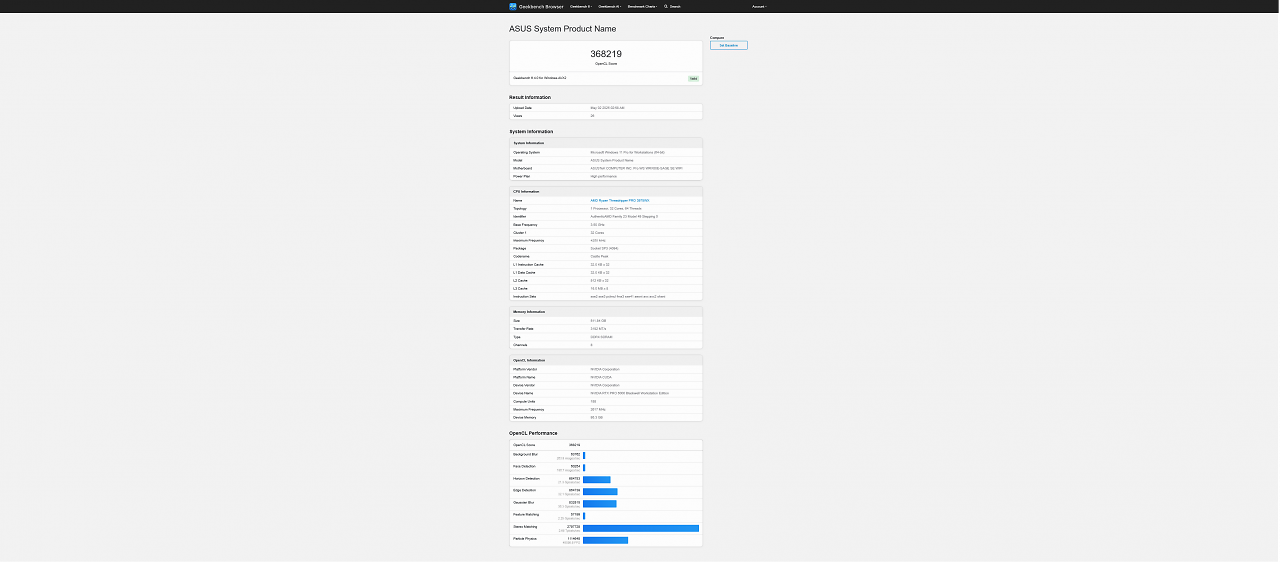Click the Codename row
Viewport: 1280px width, 562px height.
606,256
